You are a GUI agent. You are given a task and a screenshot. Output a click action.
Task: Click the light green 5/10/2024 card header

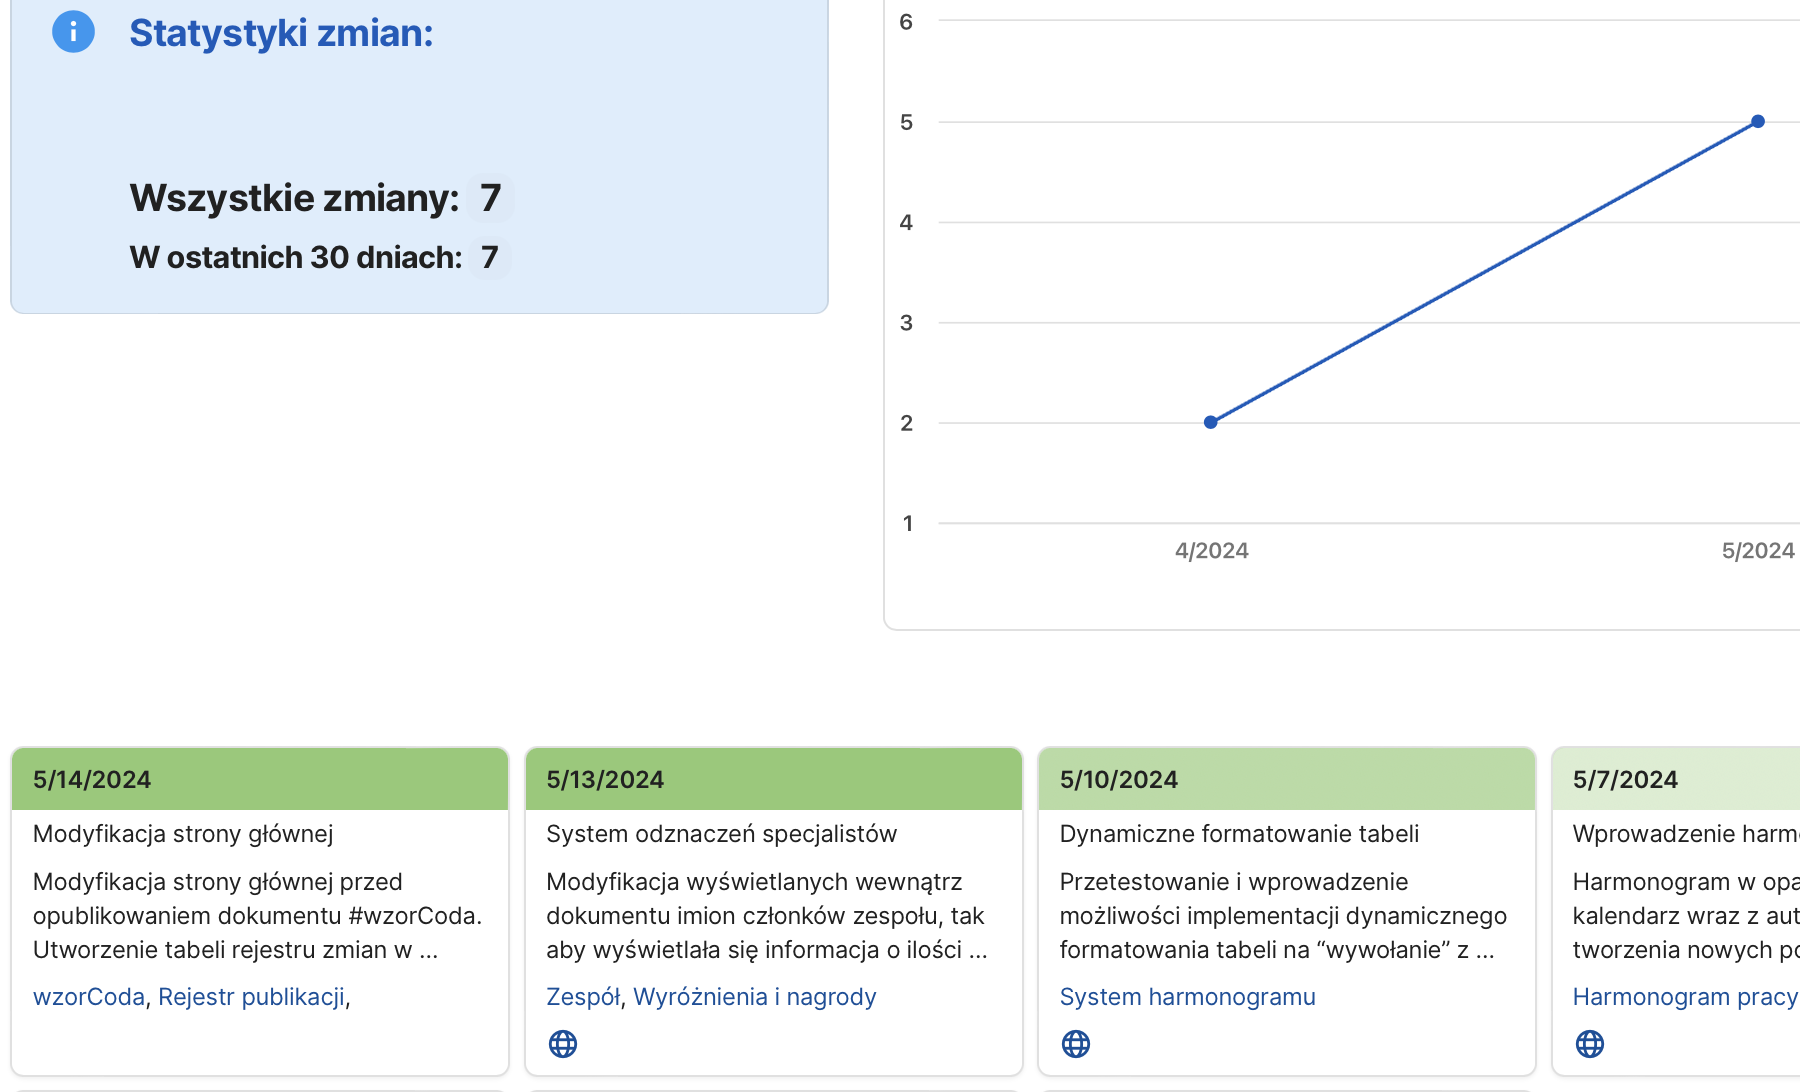click(1286, 779)
